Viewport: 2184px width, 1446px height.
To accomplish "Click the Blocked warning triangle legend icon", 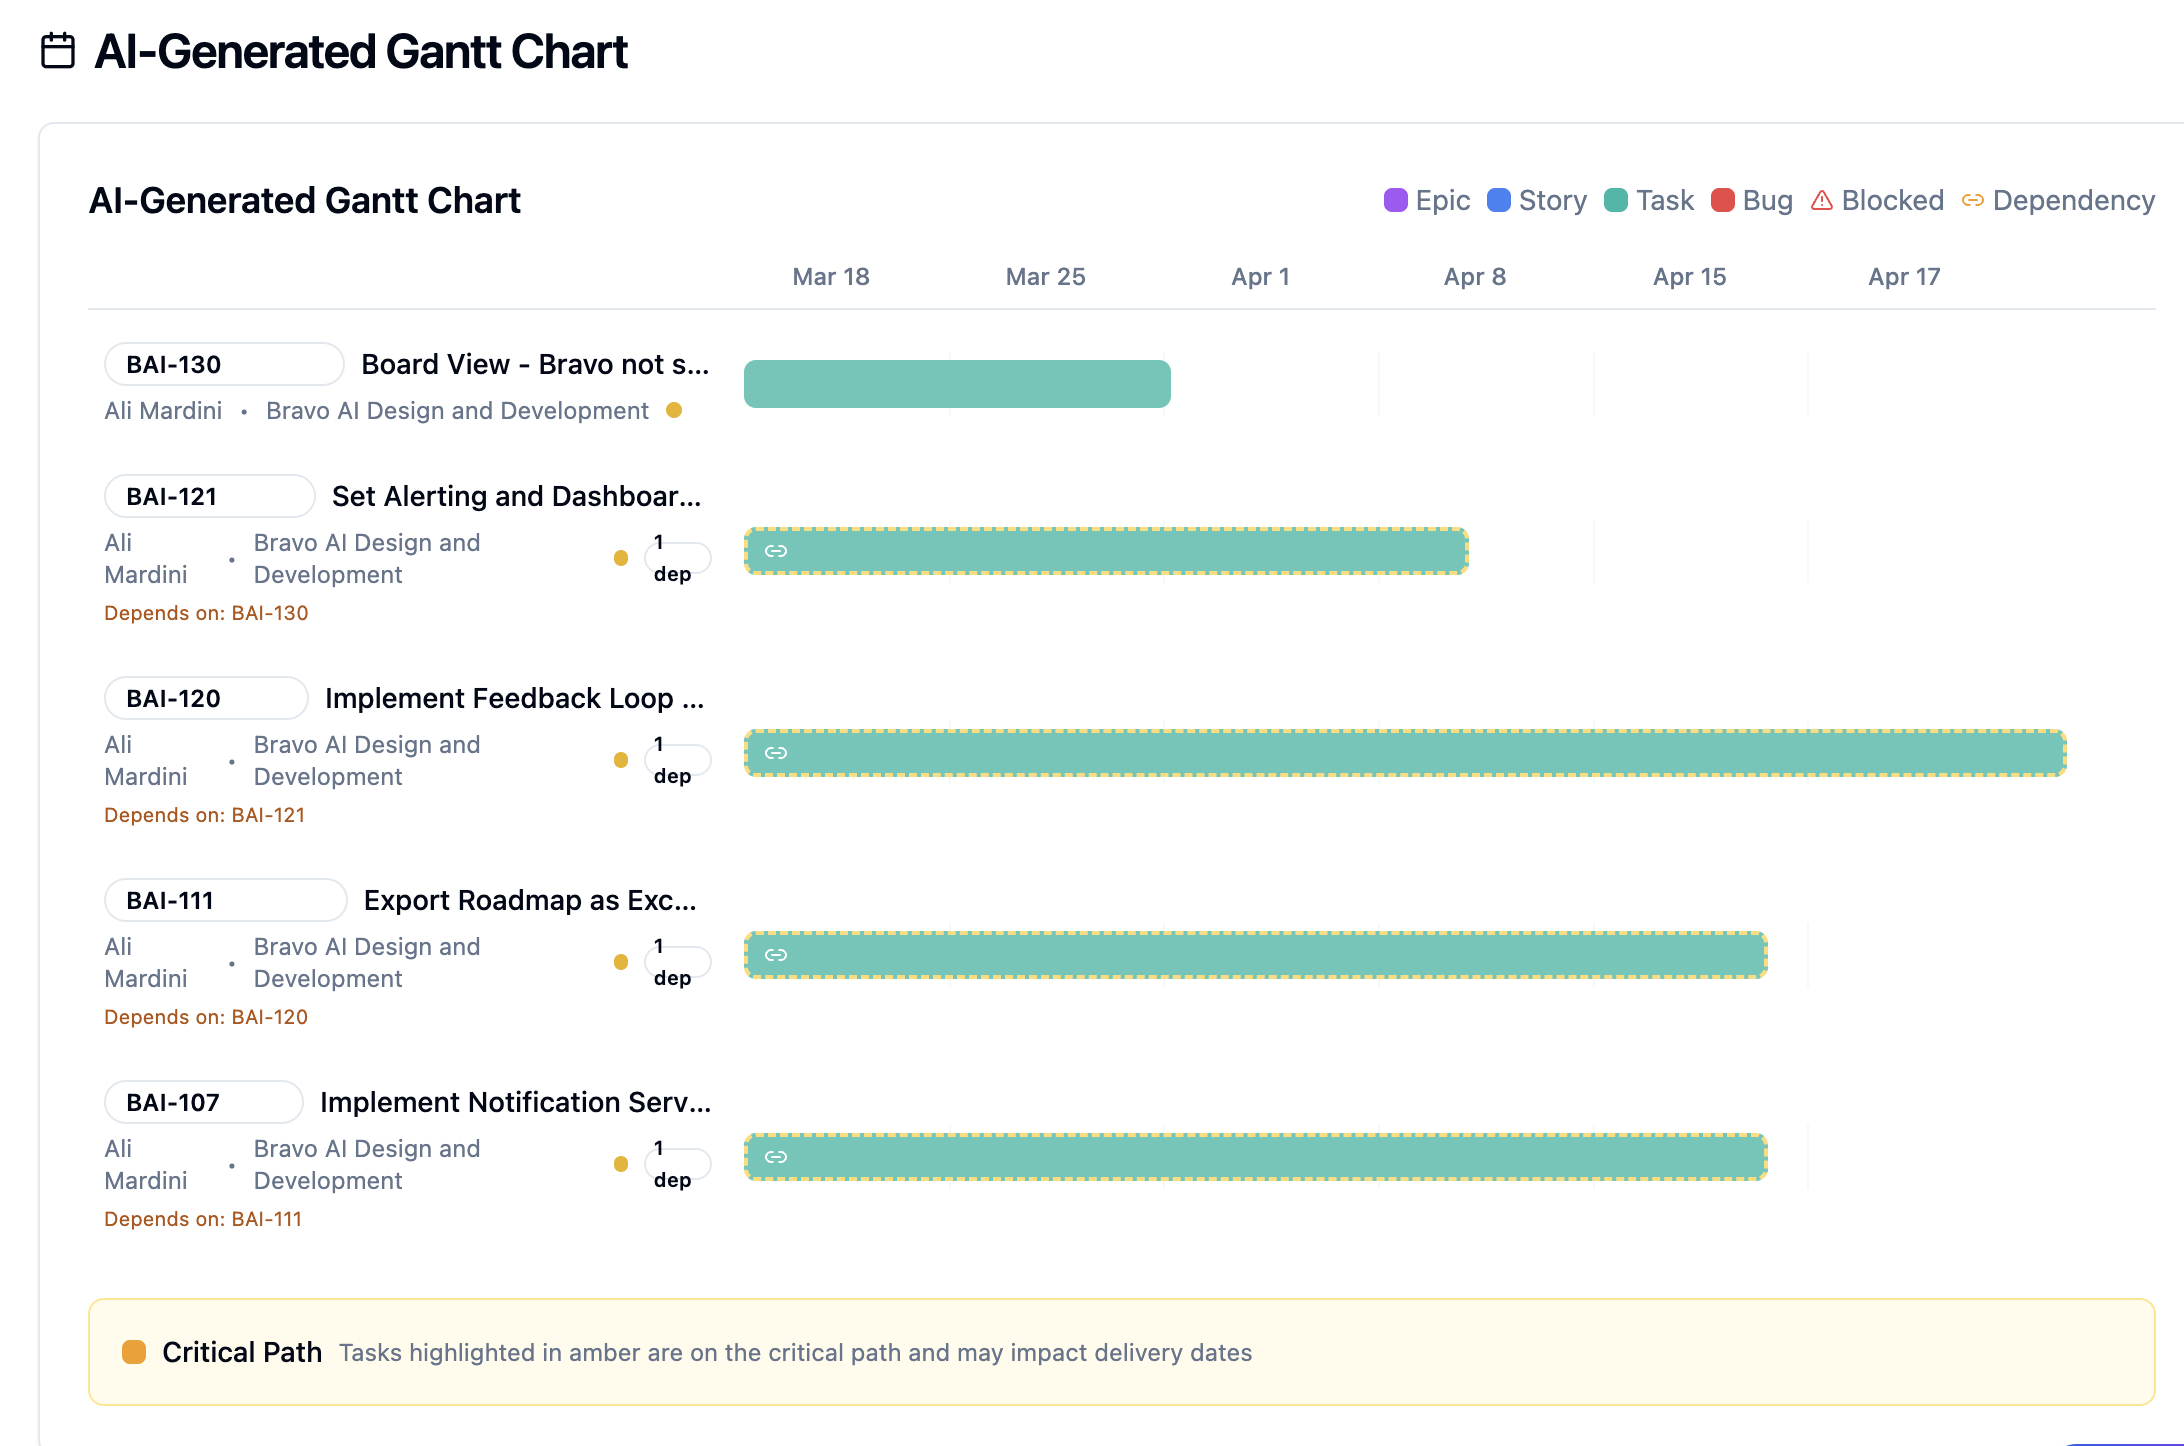I will tap(1822, 200).
